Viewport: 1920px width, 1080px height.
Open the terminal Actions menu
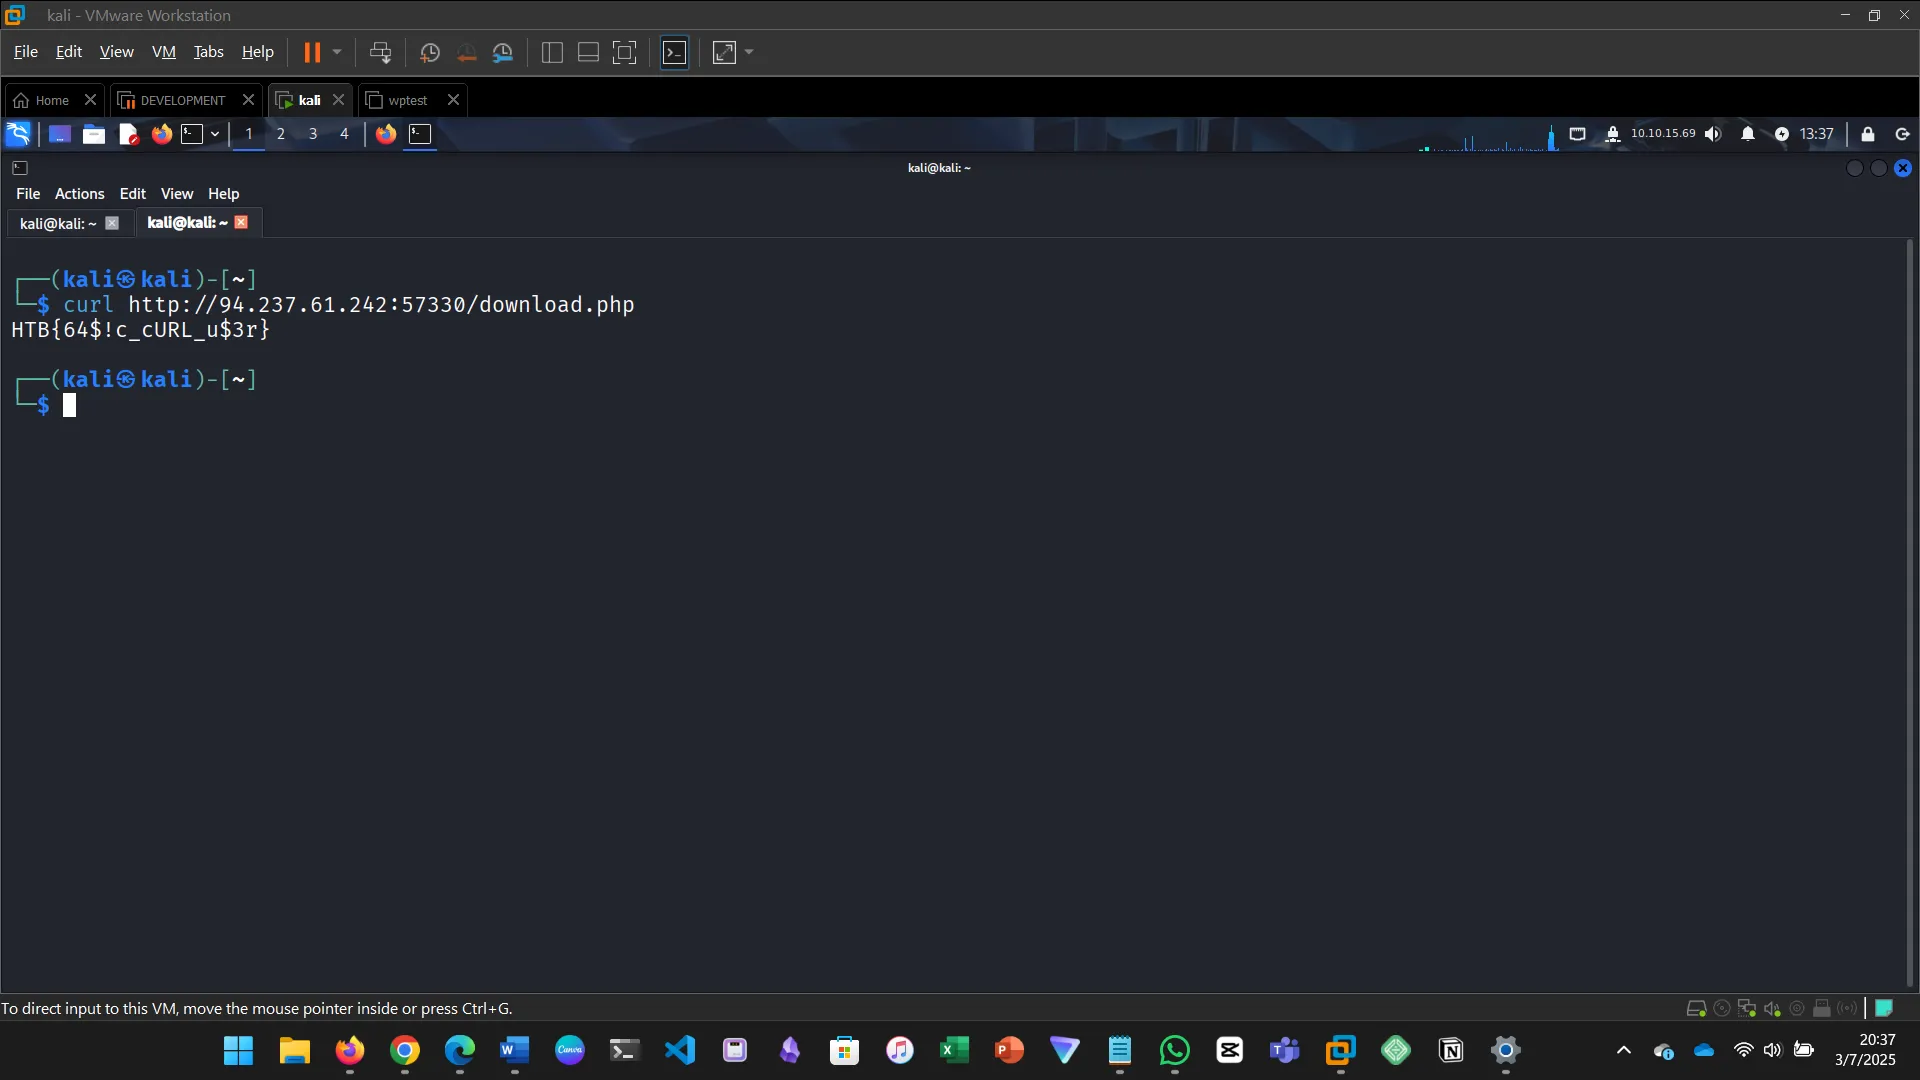tap(79, 194)
